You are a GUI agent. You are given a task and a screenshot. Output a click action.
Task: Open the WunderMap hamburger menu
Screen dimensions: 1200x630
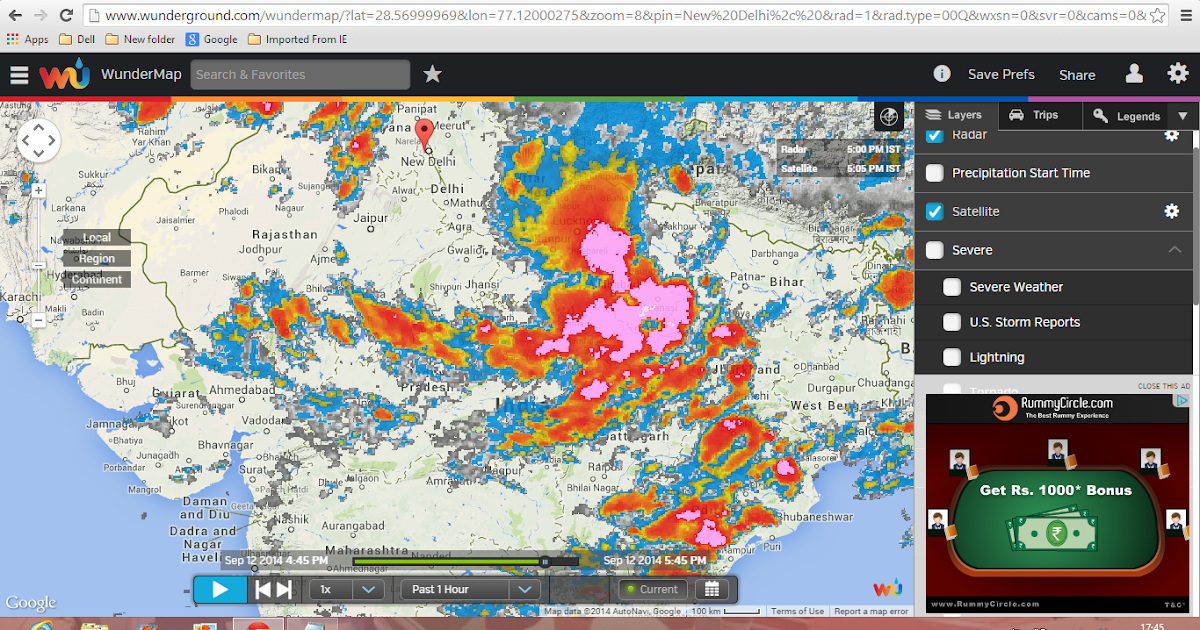click(19, 75)
